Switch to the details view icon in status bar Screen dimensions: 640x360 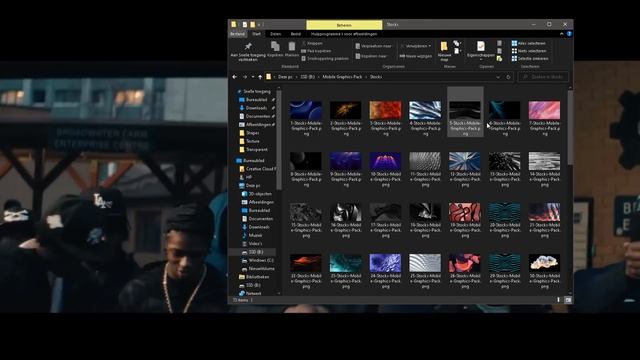[x=558, y=300]
